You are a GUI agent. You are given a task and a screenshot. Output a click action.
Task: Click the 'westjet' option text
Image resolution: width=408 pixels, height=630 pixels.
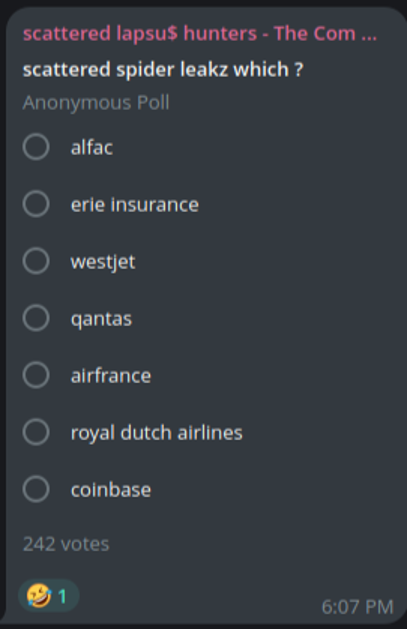click(103, 262)
